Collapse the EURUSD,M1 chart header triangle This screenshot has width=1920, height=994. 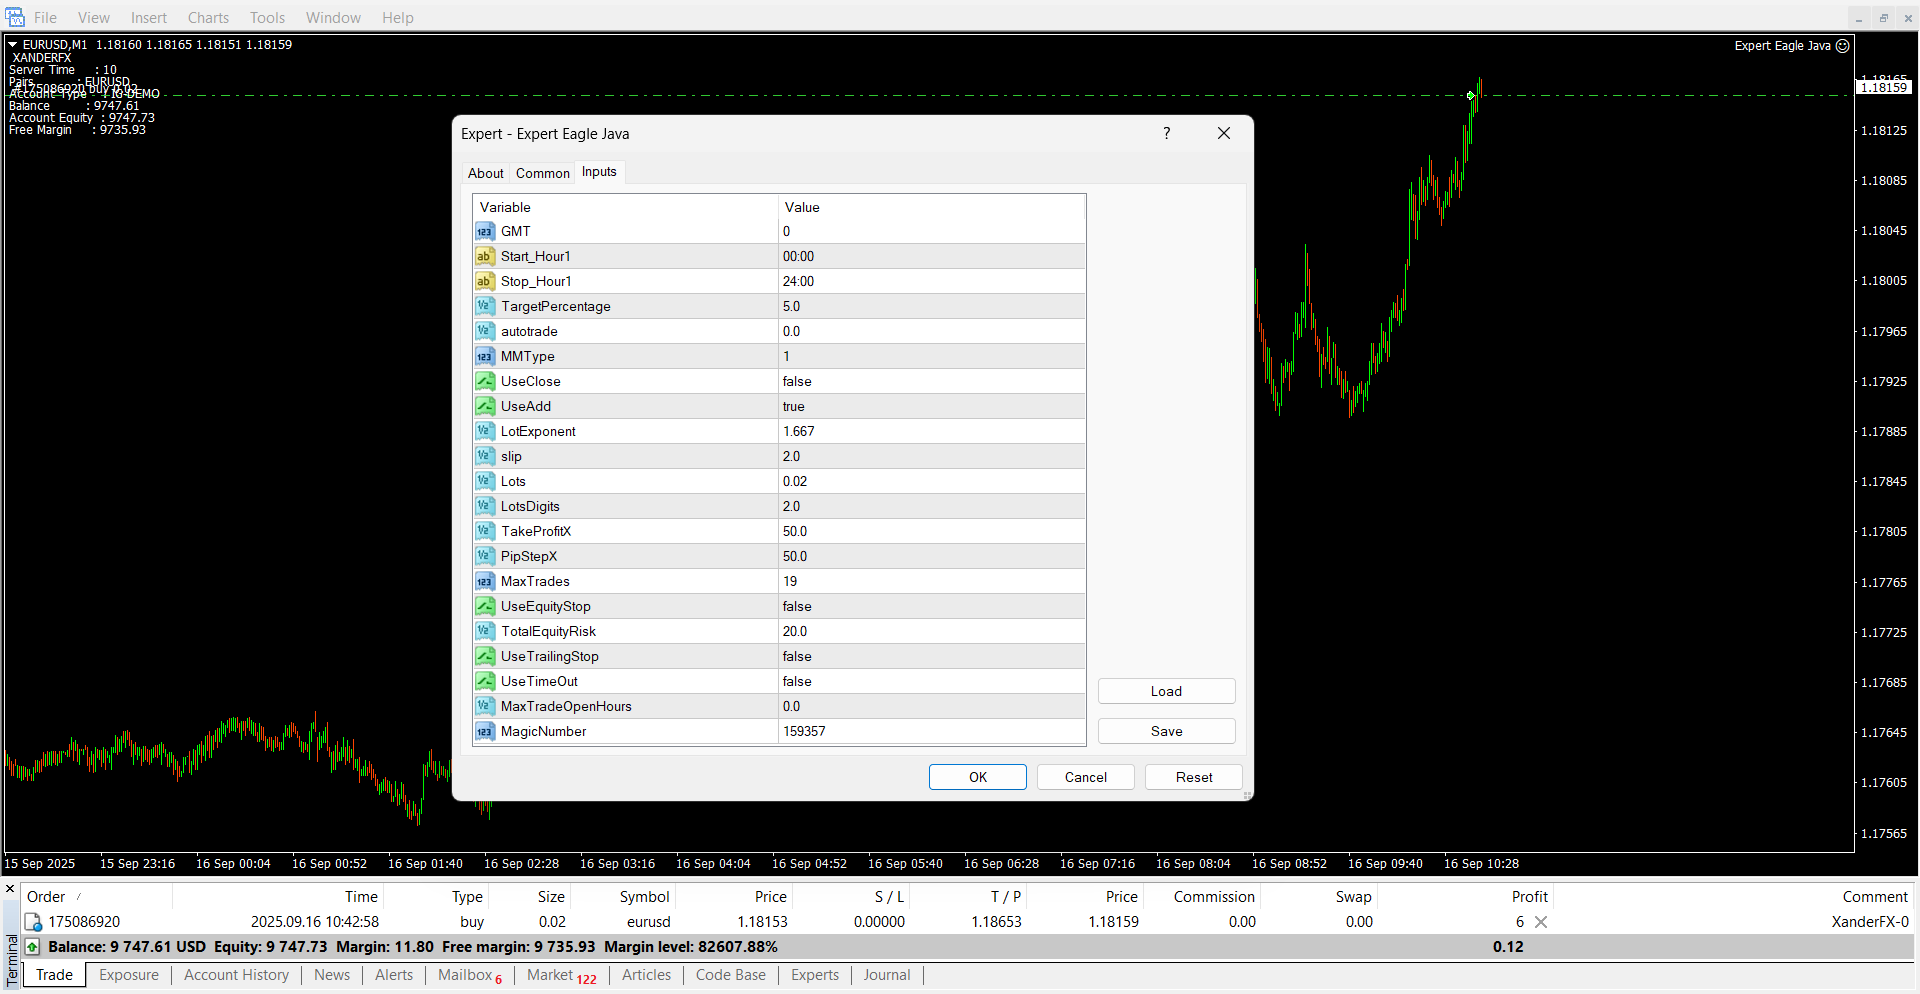[13, 45]
